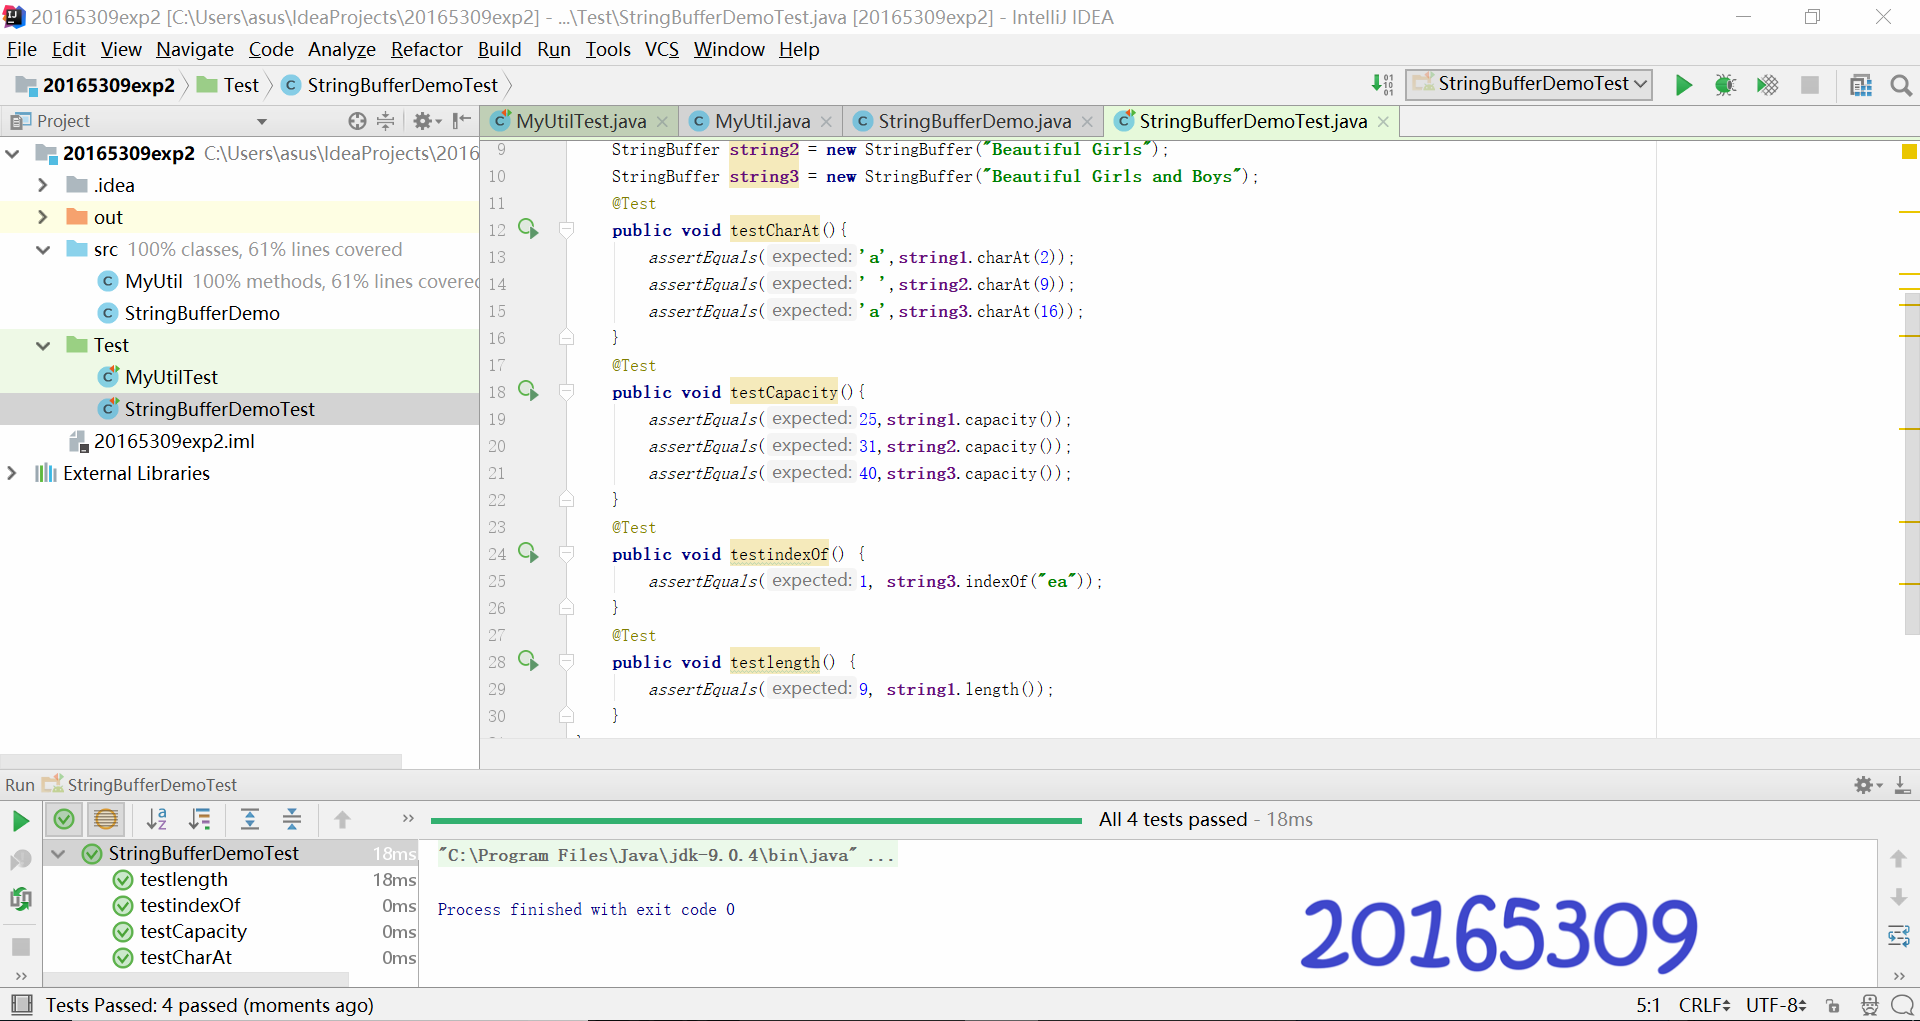Click the make project build icon
Viewport: 1920px width, 1021px height.
point(1383,85)
